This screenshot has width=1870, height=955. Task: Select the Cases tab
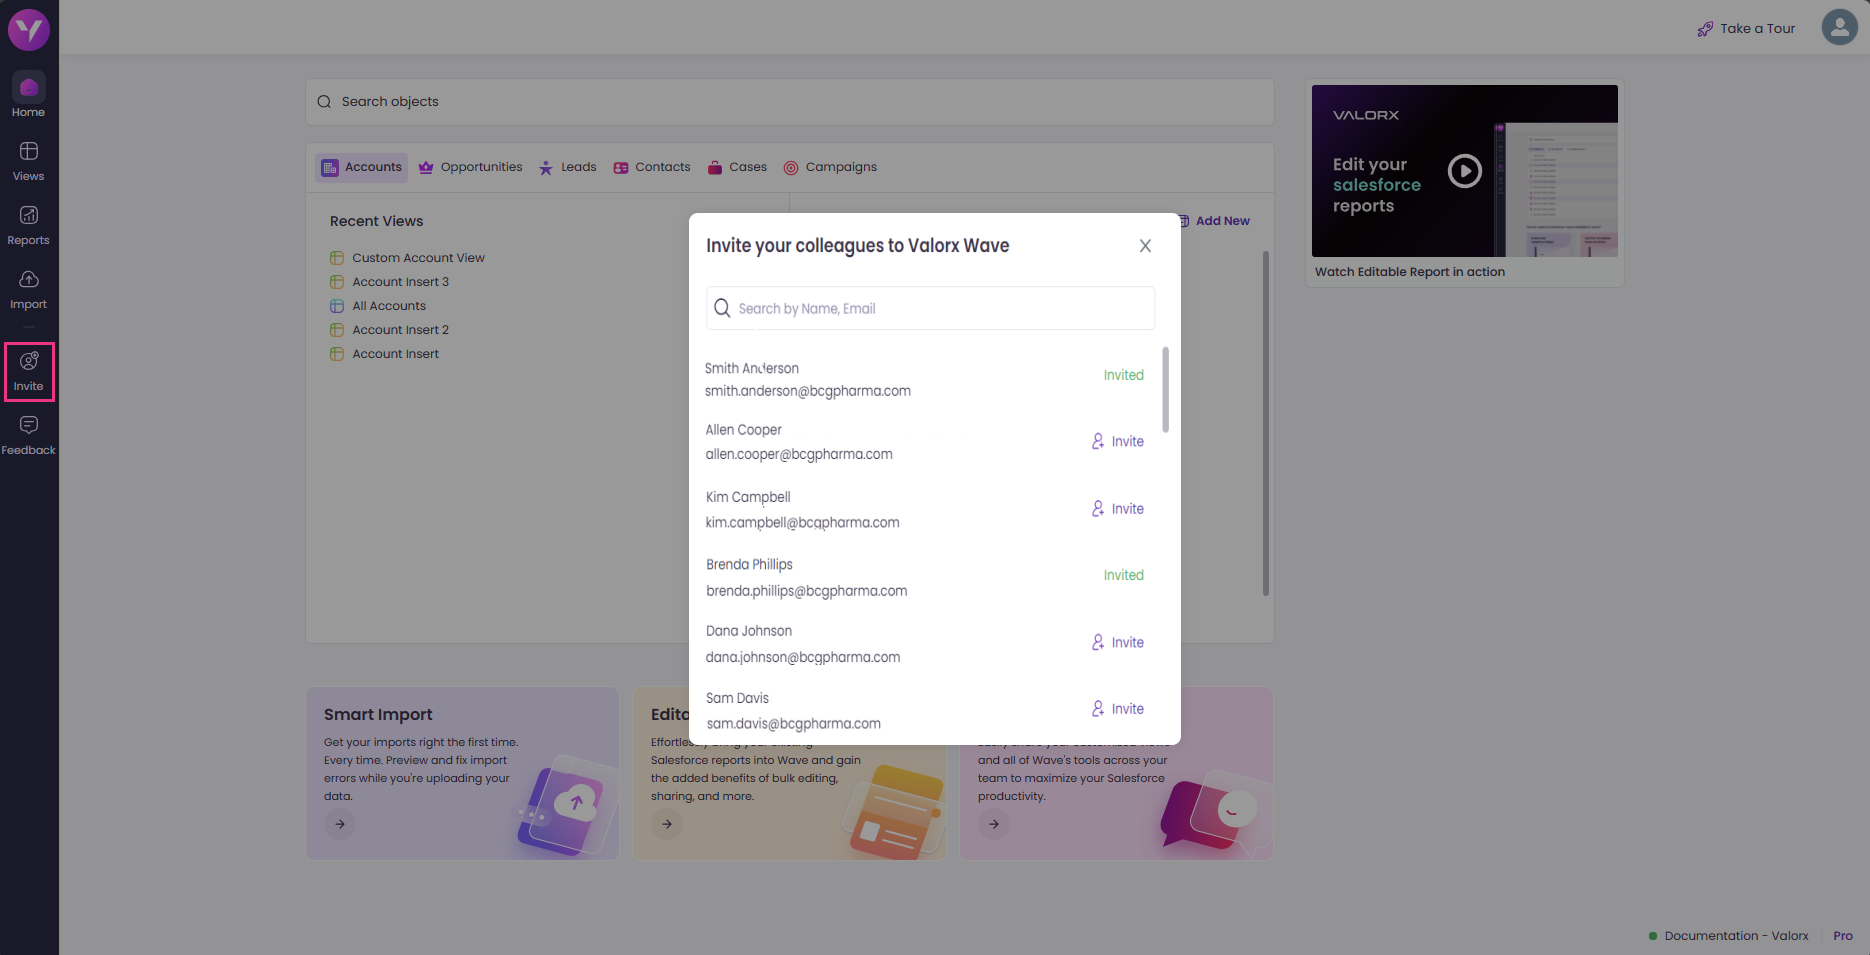pyautogui.click(x=737, y=167)
